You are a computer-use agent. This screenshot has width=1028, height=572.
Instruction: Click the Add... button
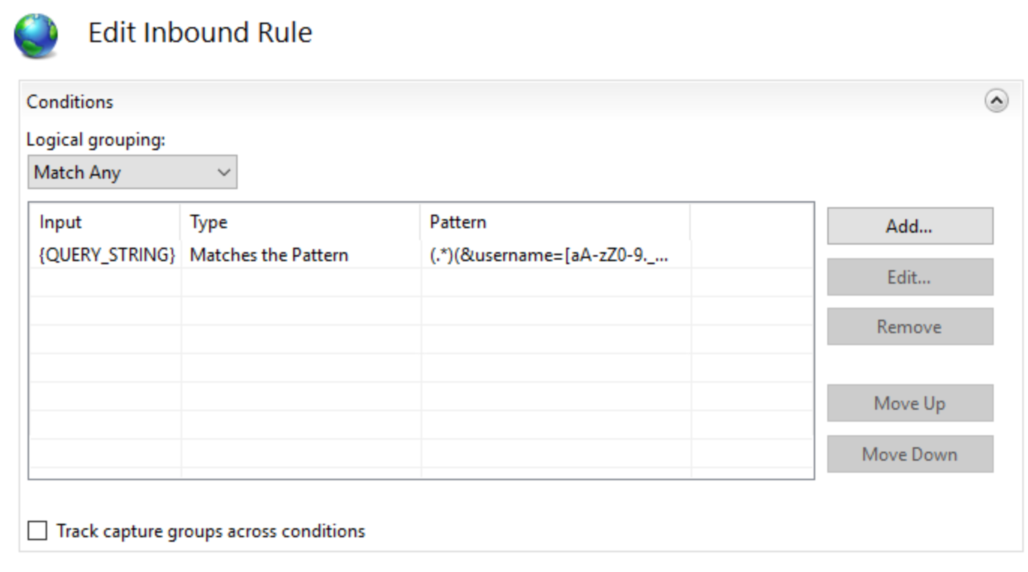[x=909, y=226]
